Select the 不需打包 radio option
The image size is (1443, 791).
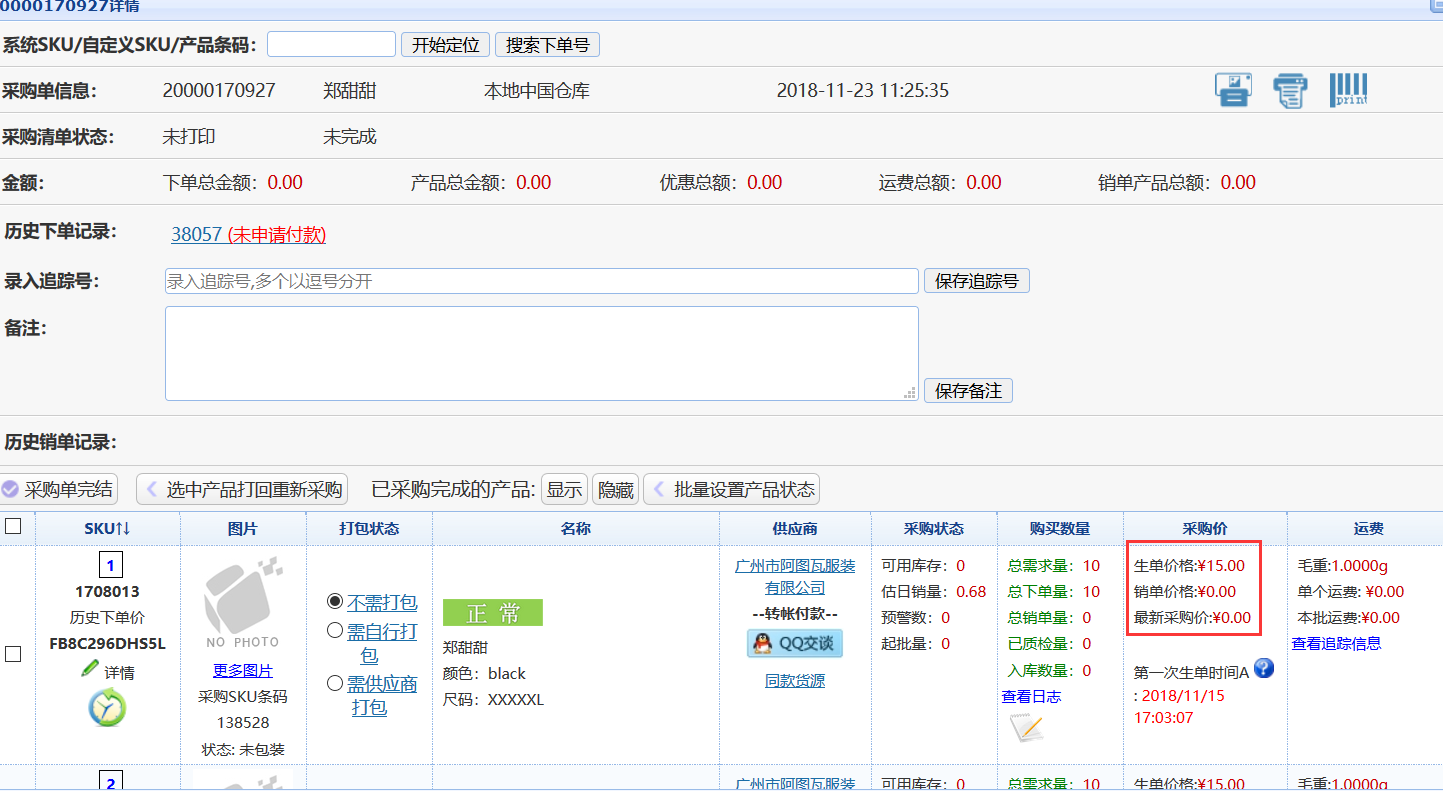click(x=335, y=602)
